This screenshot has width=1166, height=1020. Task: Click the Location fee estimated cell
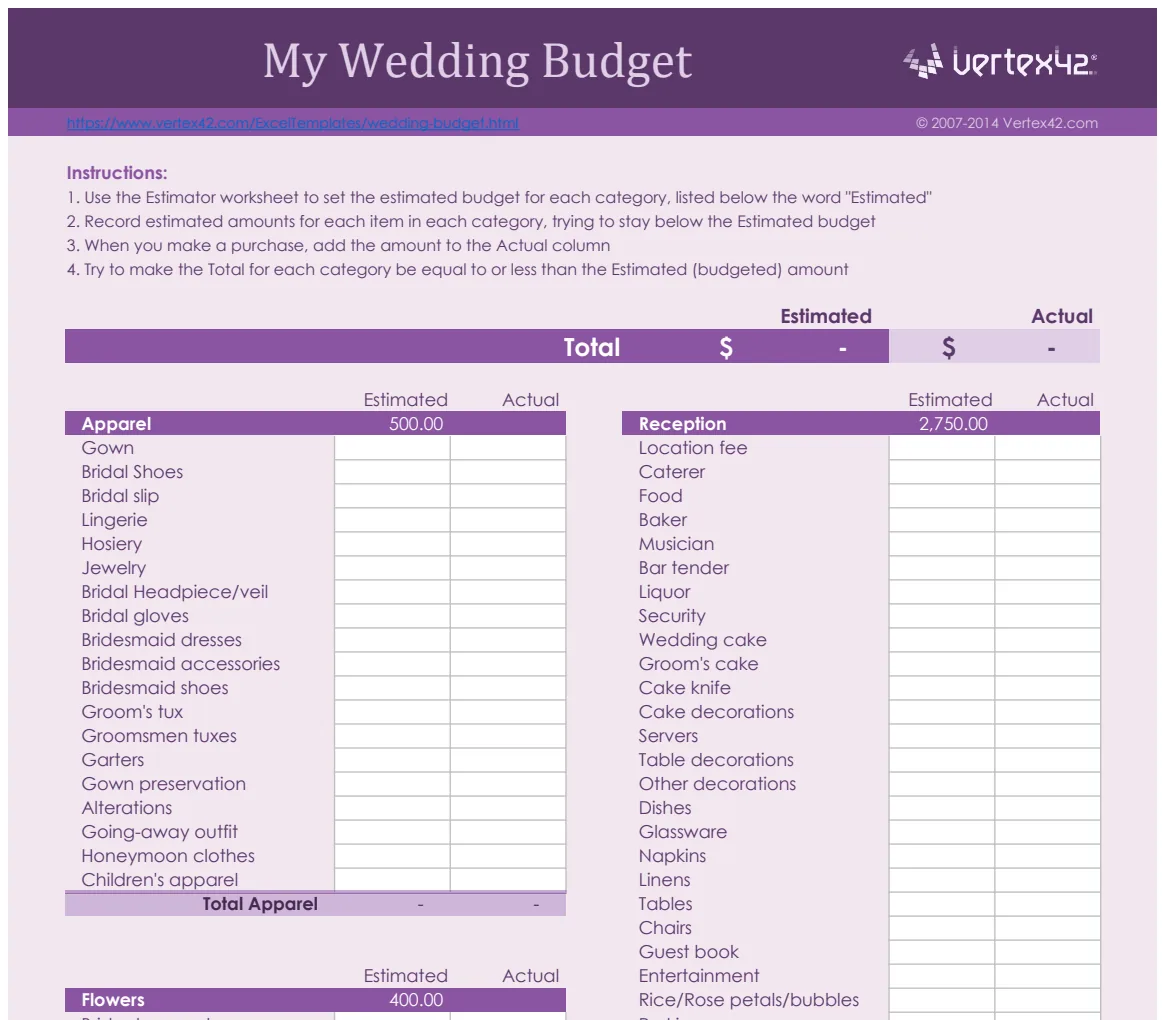click(x=941, y=448)
